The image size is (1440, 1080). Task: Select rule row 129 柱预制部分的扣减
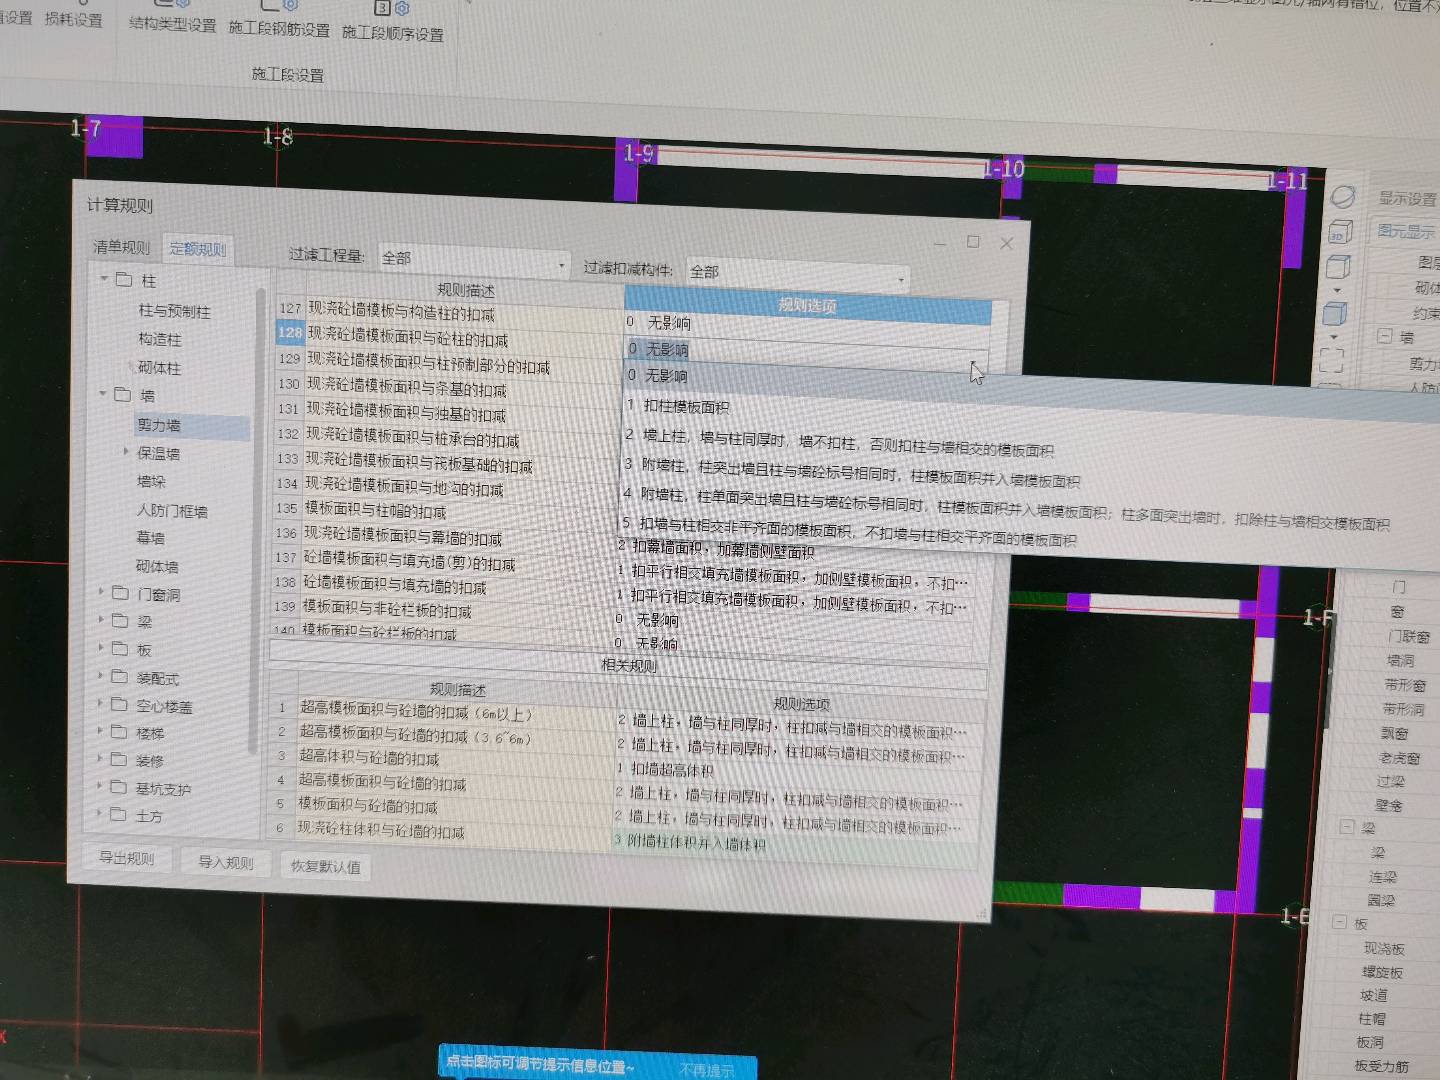coord(447,363)
